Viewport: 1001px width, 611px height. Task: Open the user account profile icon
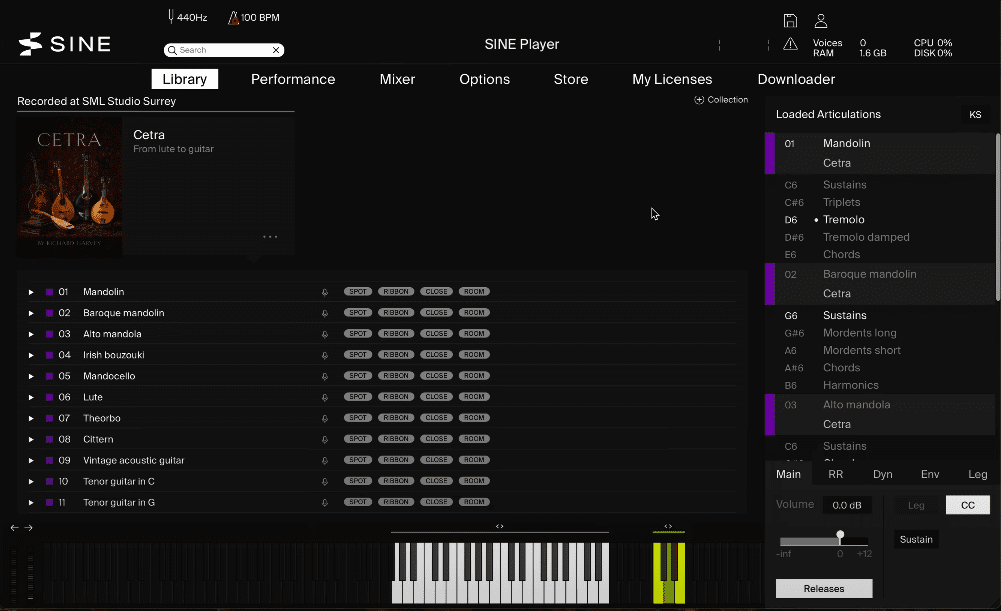coord(821,21)
